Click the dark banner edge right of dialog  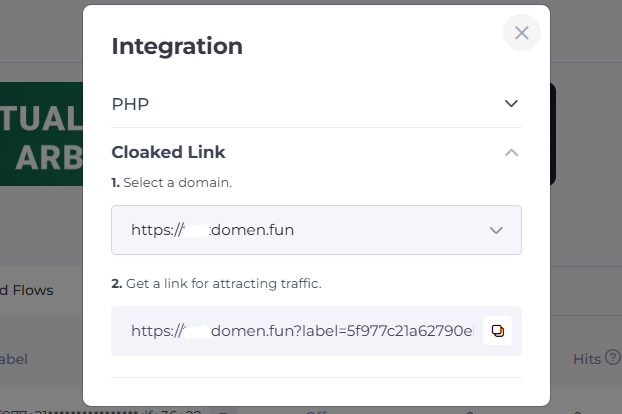[x=553, y=134]
